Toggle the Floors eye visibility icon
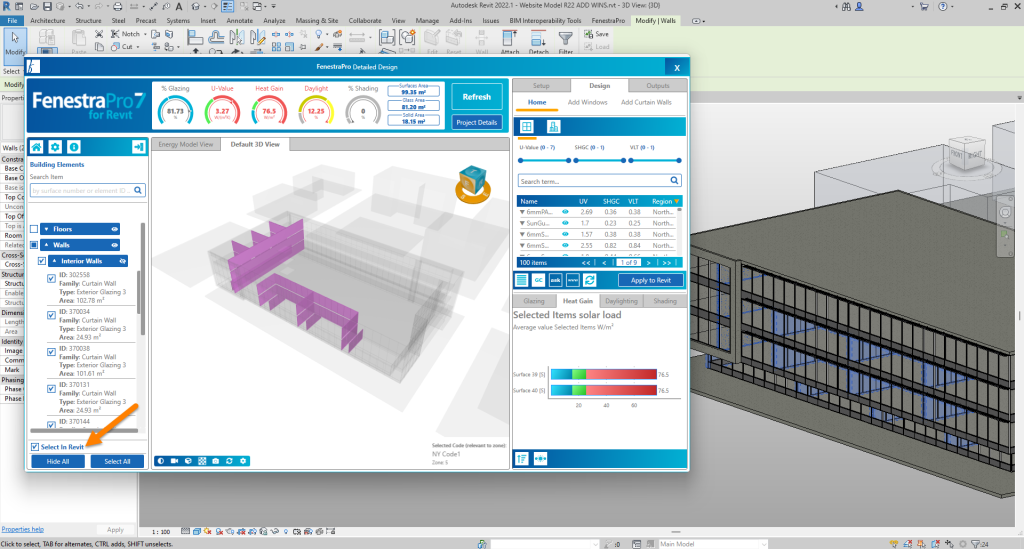 tap(114, 229)
